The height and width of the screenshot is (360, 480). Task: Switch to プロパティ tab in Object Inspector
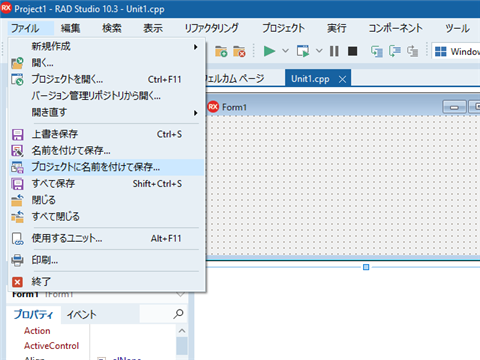pyautogui.click(x=33, y=314)
